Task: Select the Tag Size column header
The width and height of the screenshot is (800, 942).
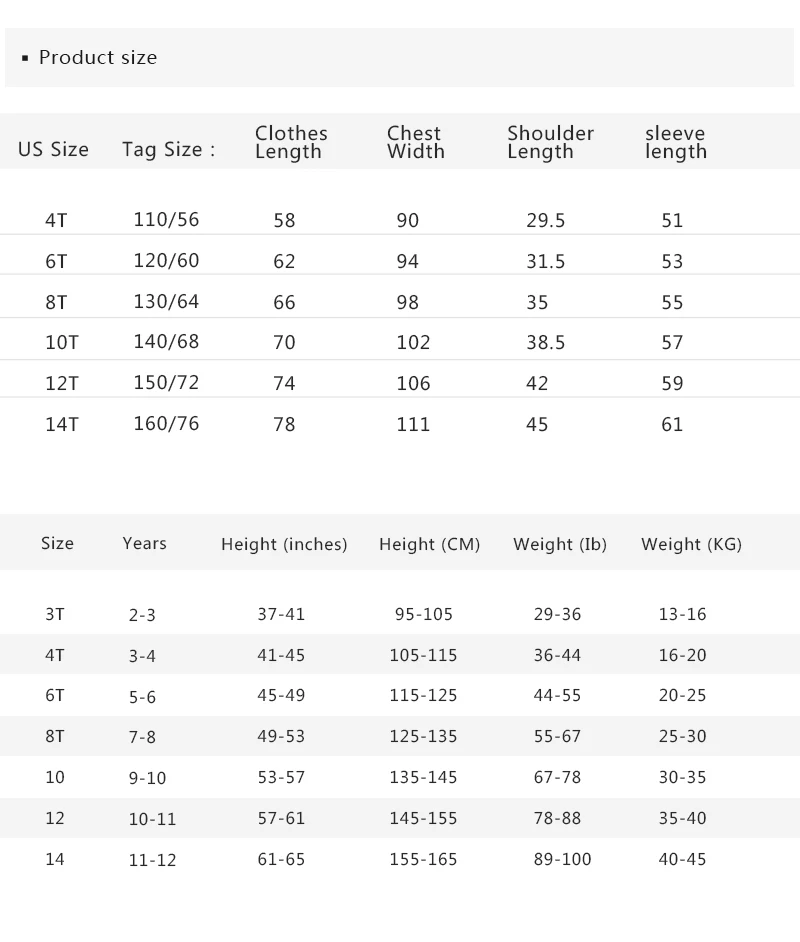Action: [x=168, y=150]
